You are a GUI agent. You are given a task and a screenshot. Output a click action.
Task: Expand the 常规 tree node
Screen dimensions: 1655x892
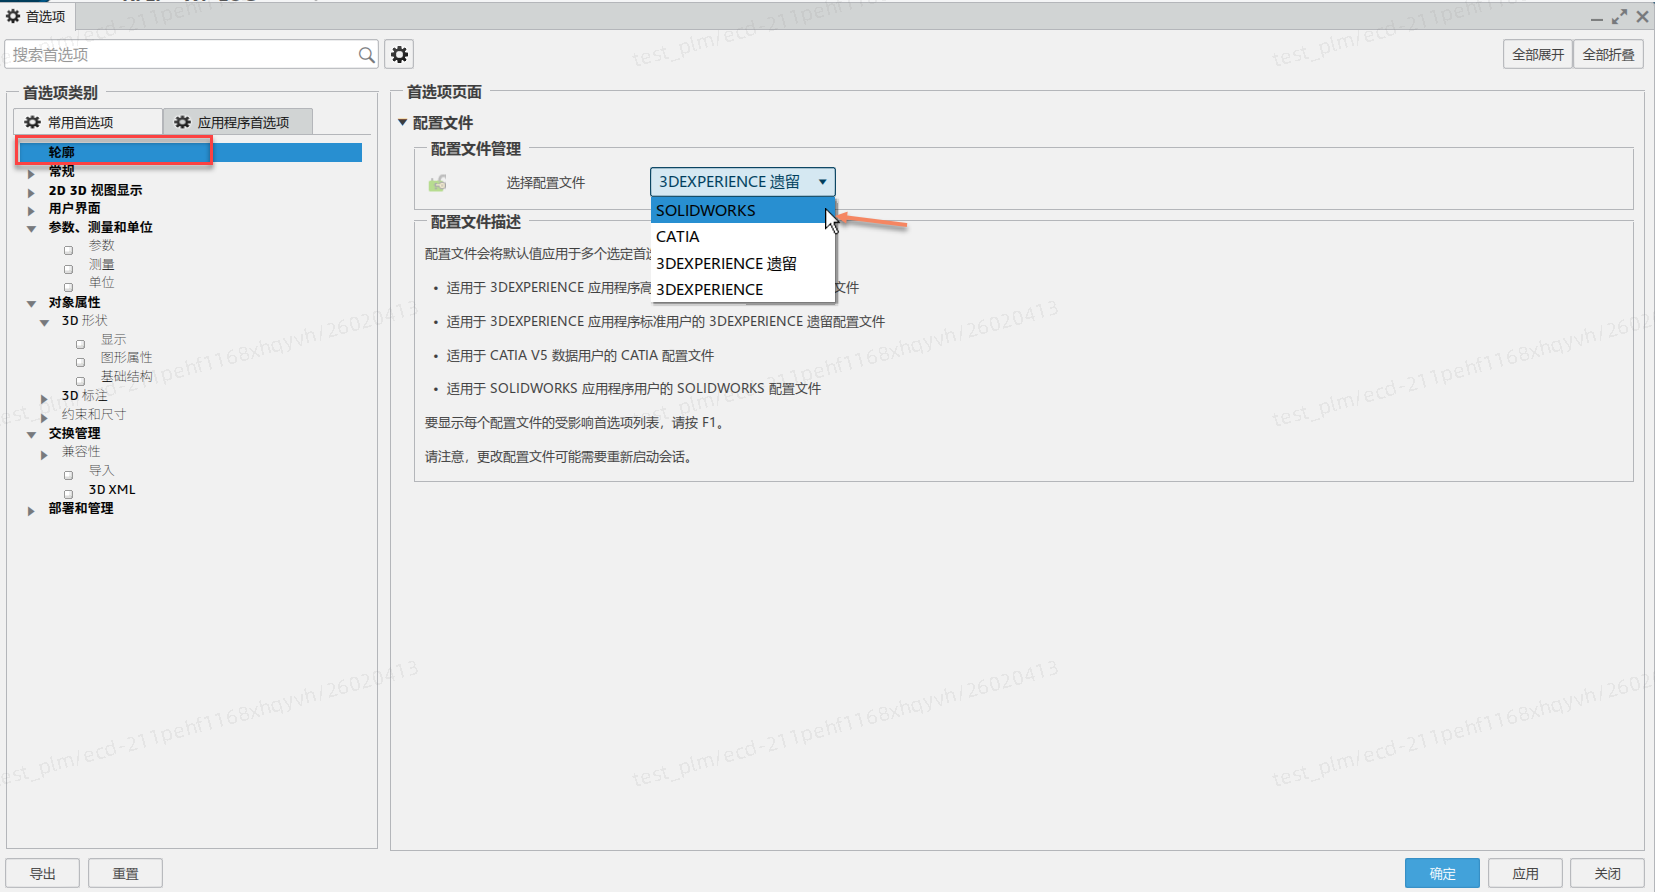tap(31, 173)
